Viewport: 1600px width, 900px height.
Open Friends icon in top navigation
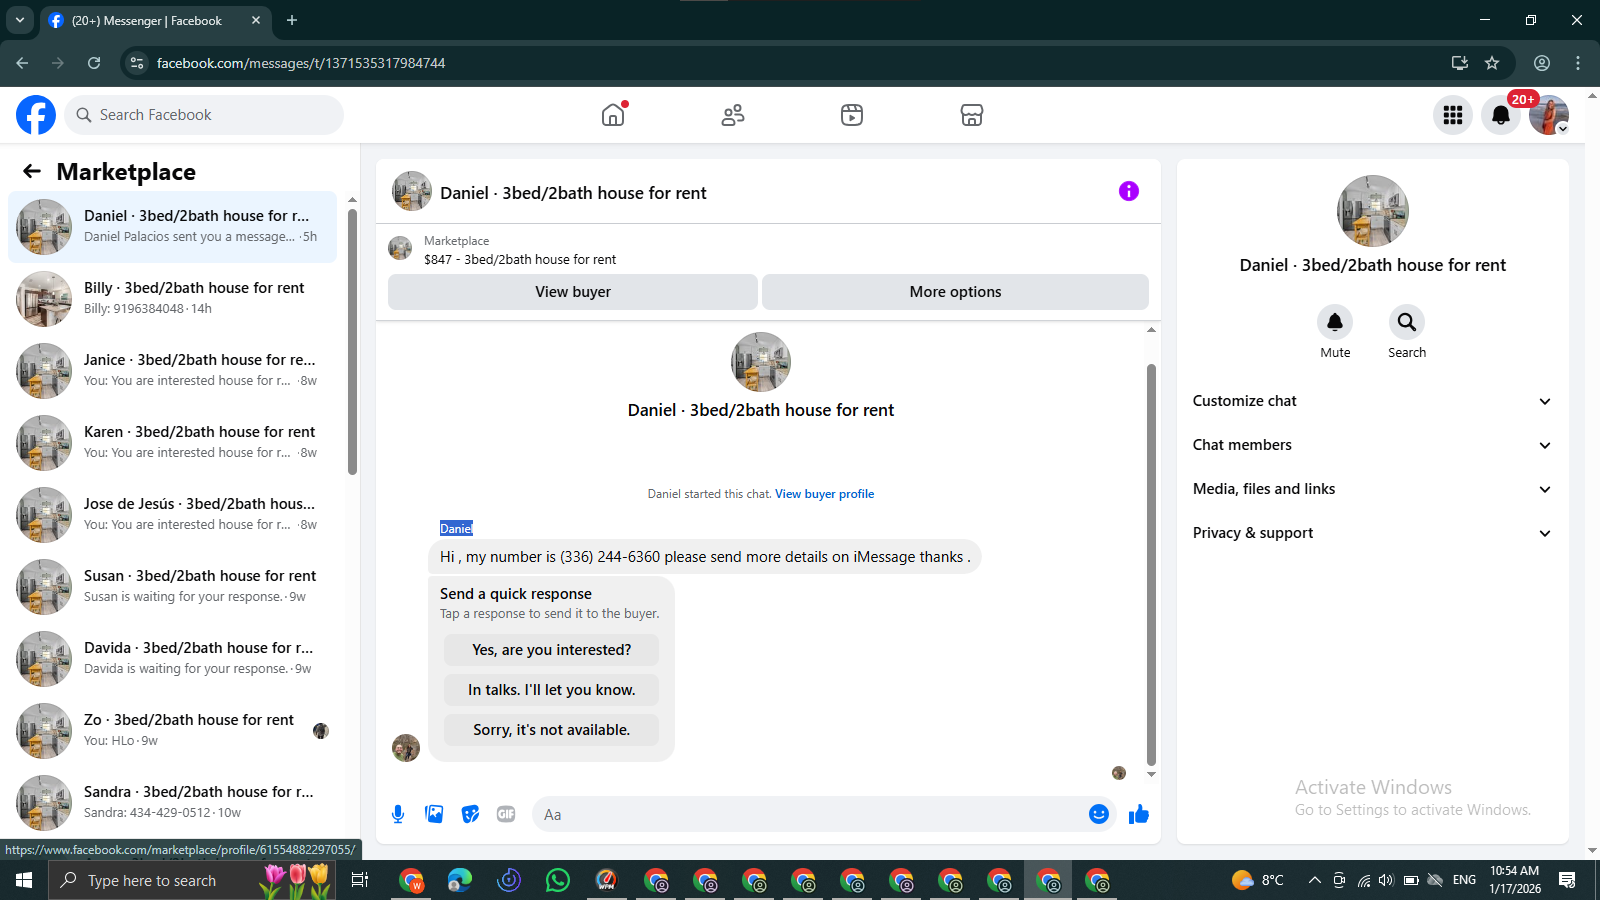[733, 115]
